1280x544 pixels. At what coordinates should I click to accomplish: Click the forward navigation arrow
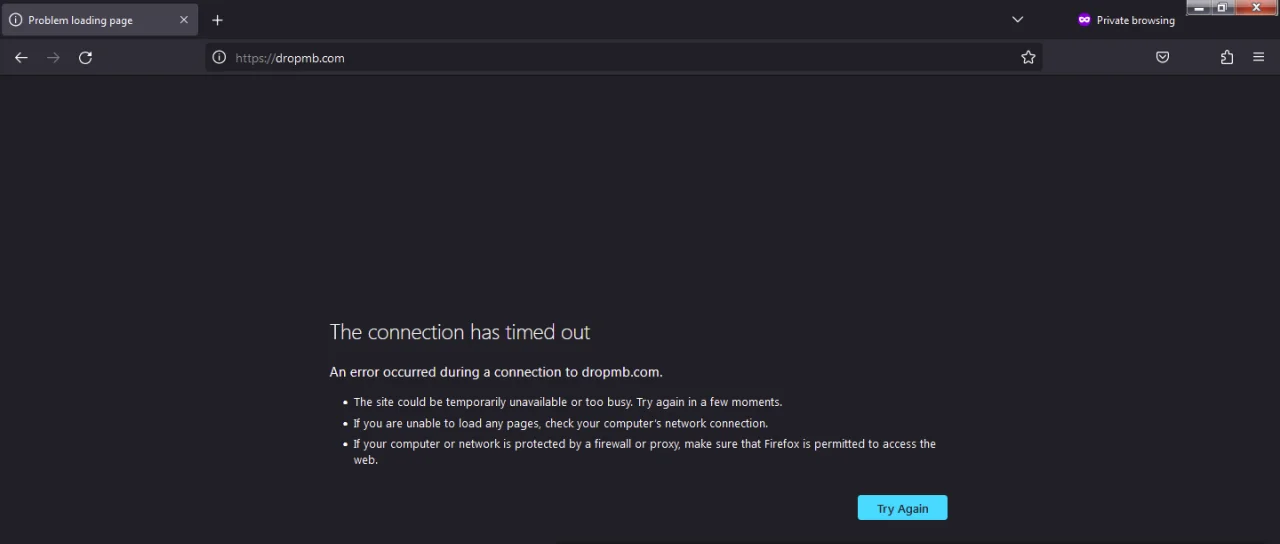[x=53, y=58]
